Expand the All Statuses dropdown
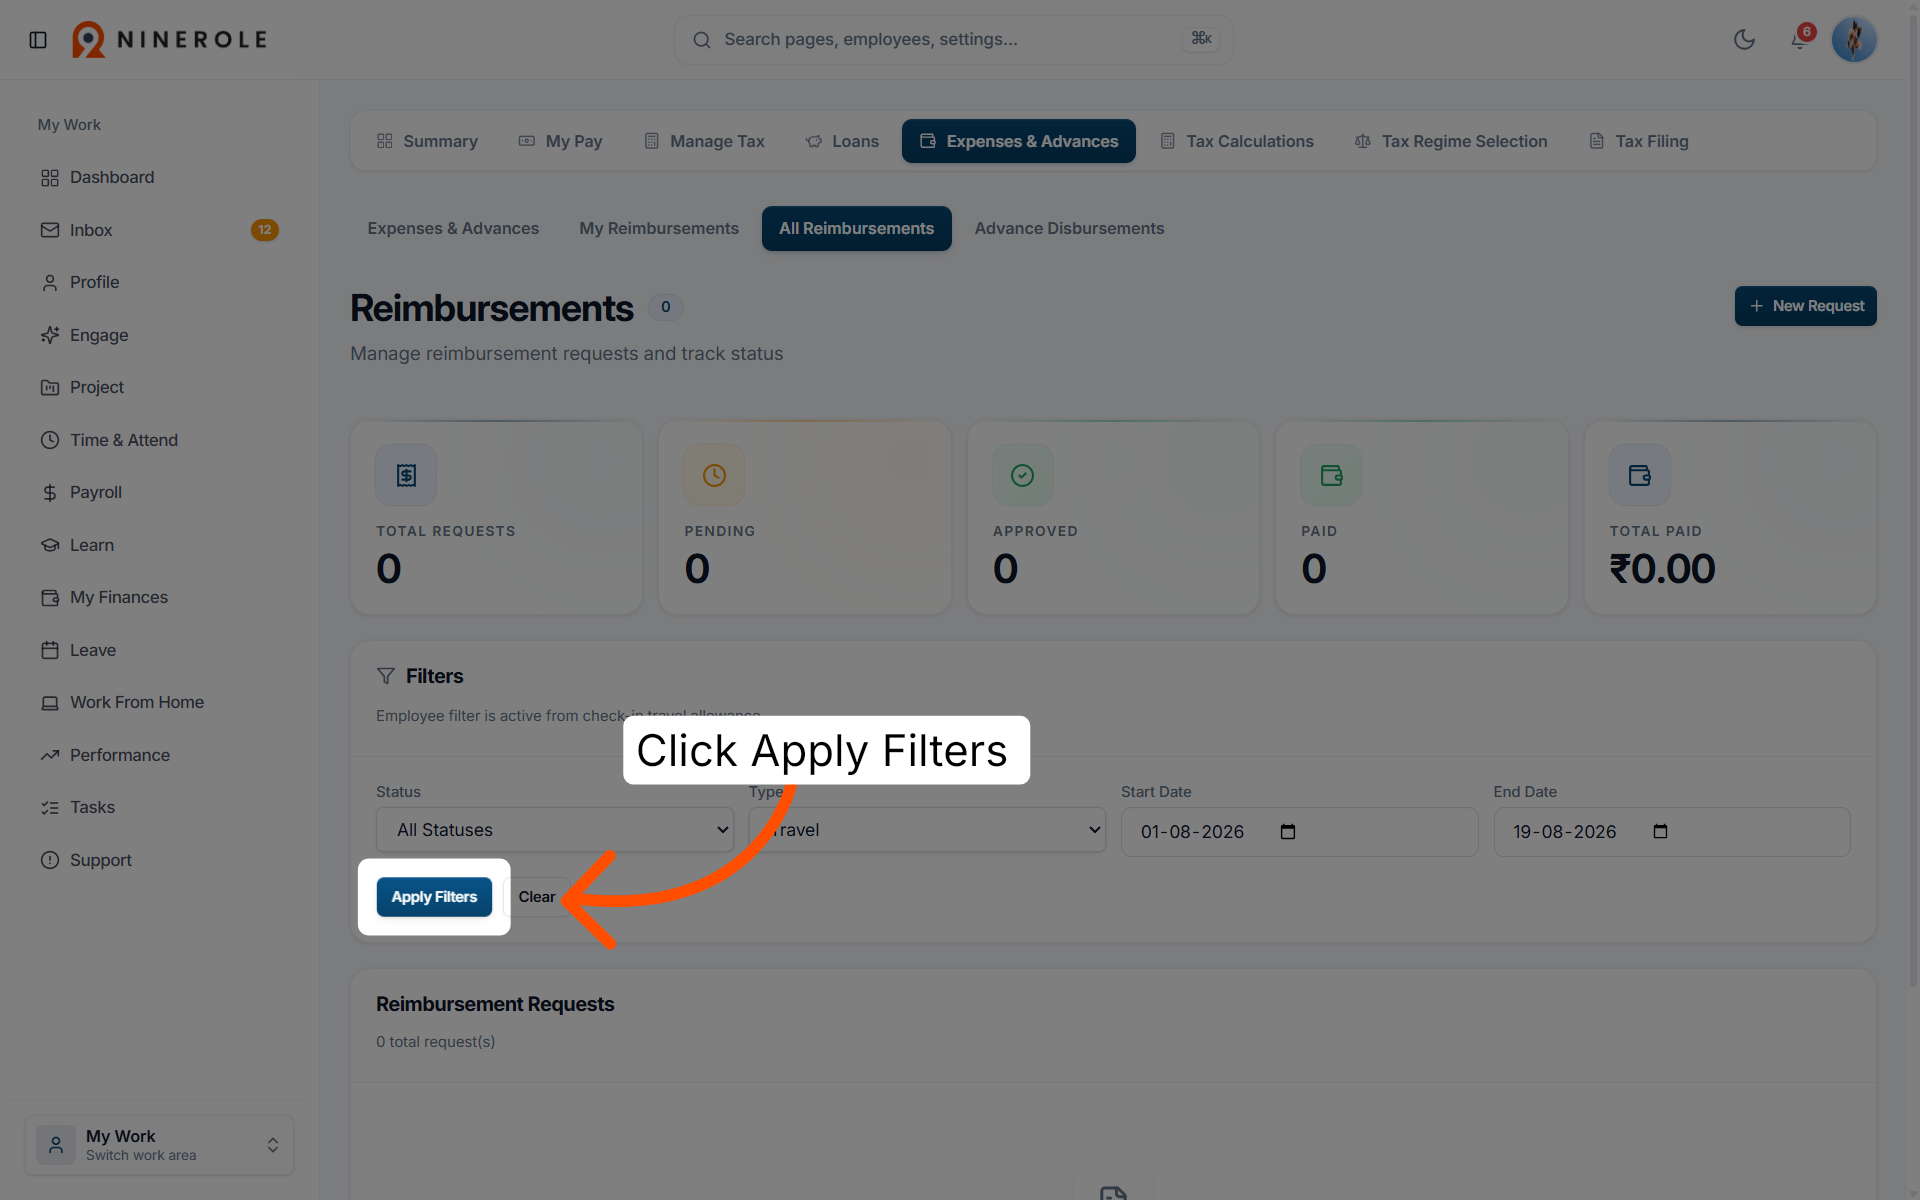Screen dimensions: 1920x1200 coord(555,830)
